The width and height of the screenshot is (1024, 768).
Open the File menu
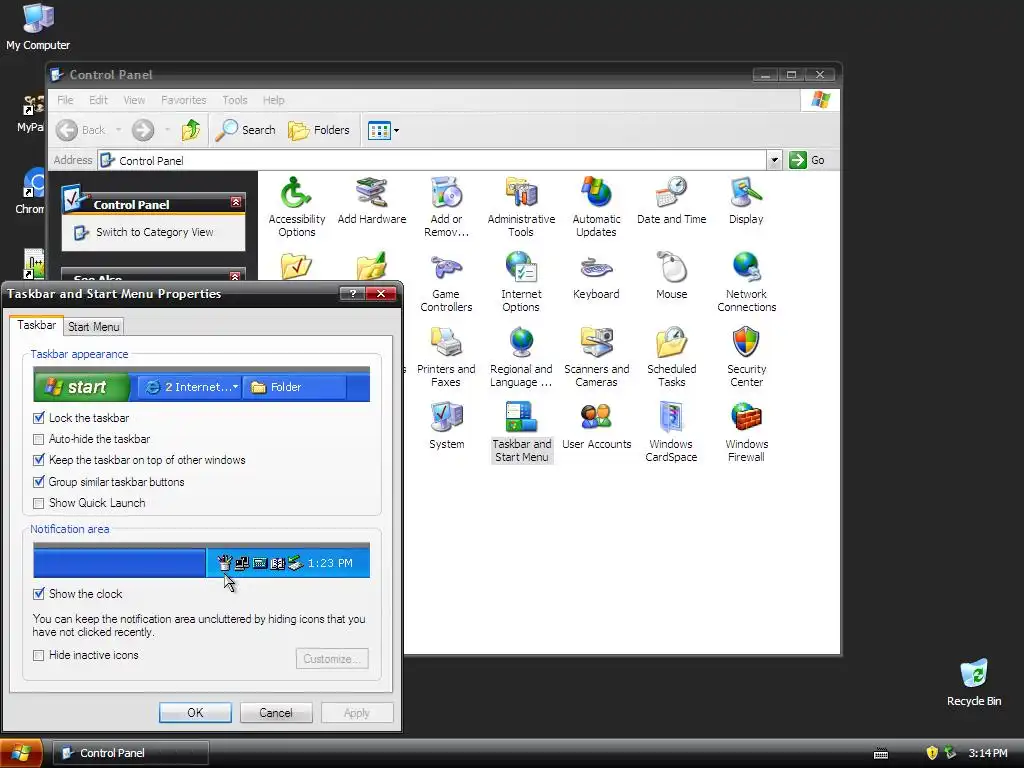pyautogui.click(x=65, y=100)
